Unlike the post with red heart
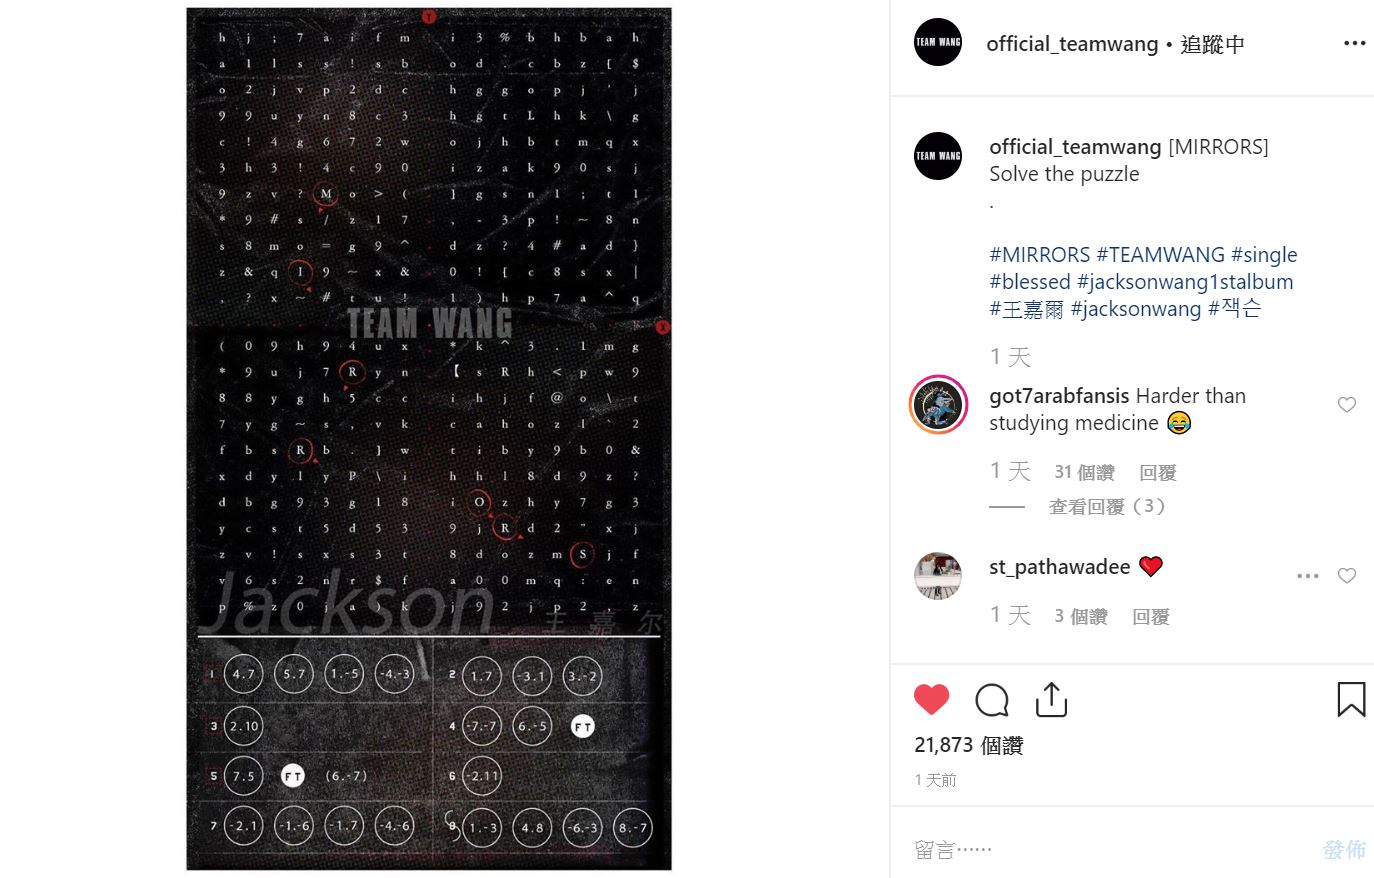 pos(931,700)
